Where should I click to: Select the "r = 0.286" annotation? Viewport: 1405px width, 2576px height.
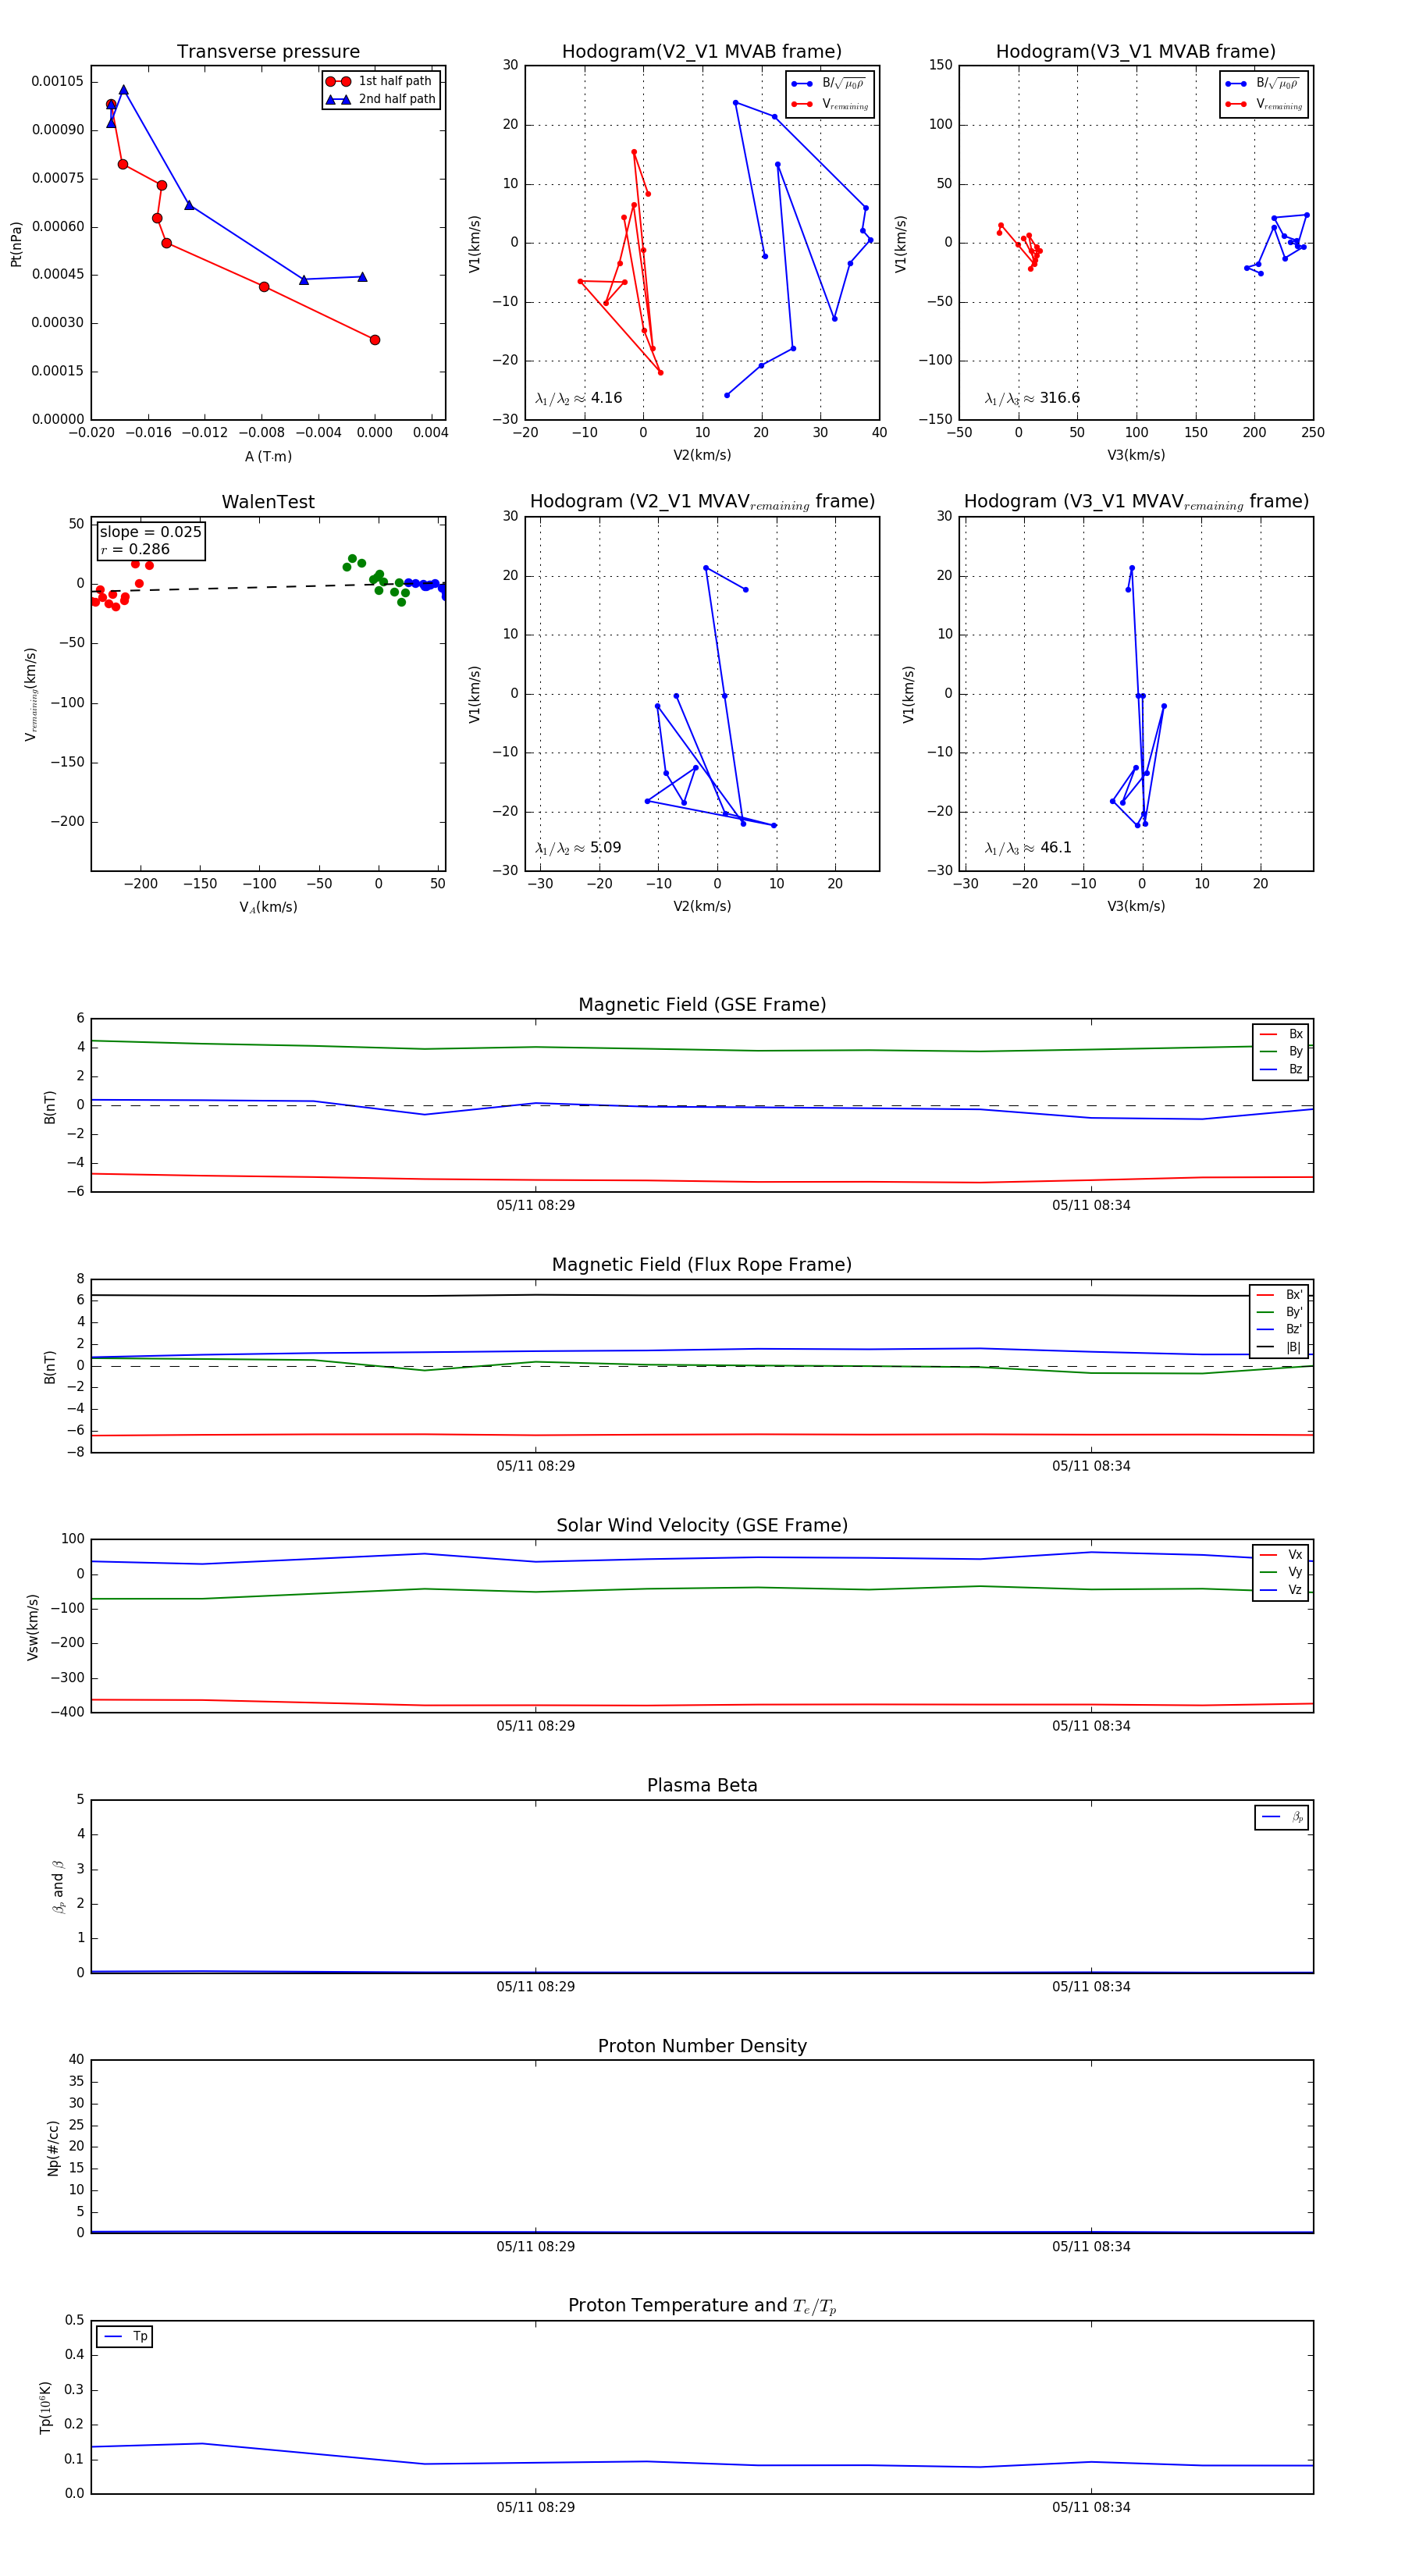135,549
